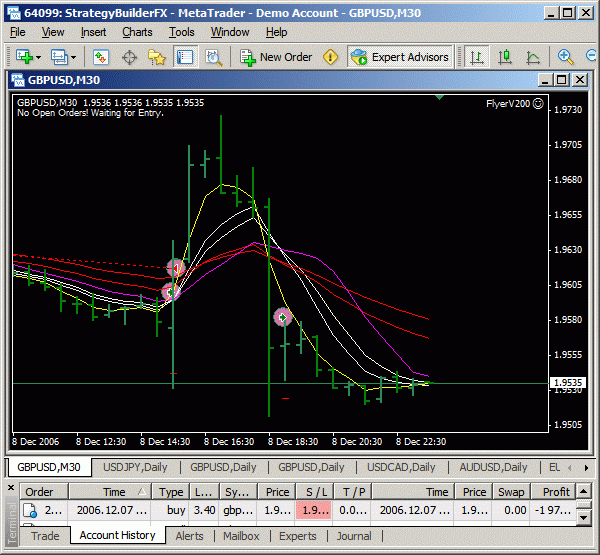Sort by the Swap column header
Screen dimensions: 600x555
[511, 492]
